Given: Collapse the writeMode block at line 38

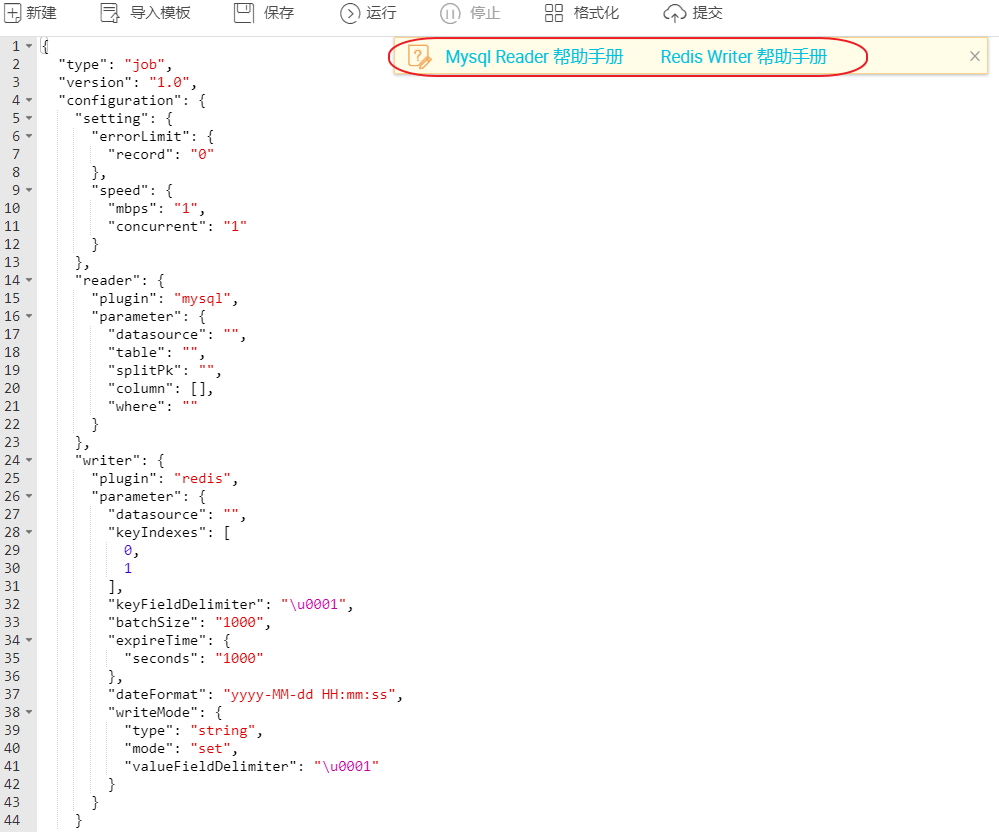Looking at the screenshot, I should [29, 712].
